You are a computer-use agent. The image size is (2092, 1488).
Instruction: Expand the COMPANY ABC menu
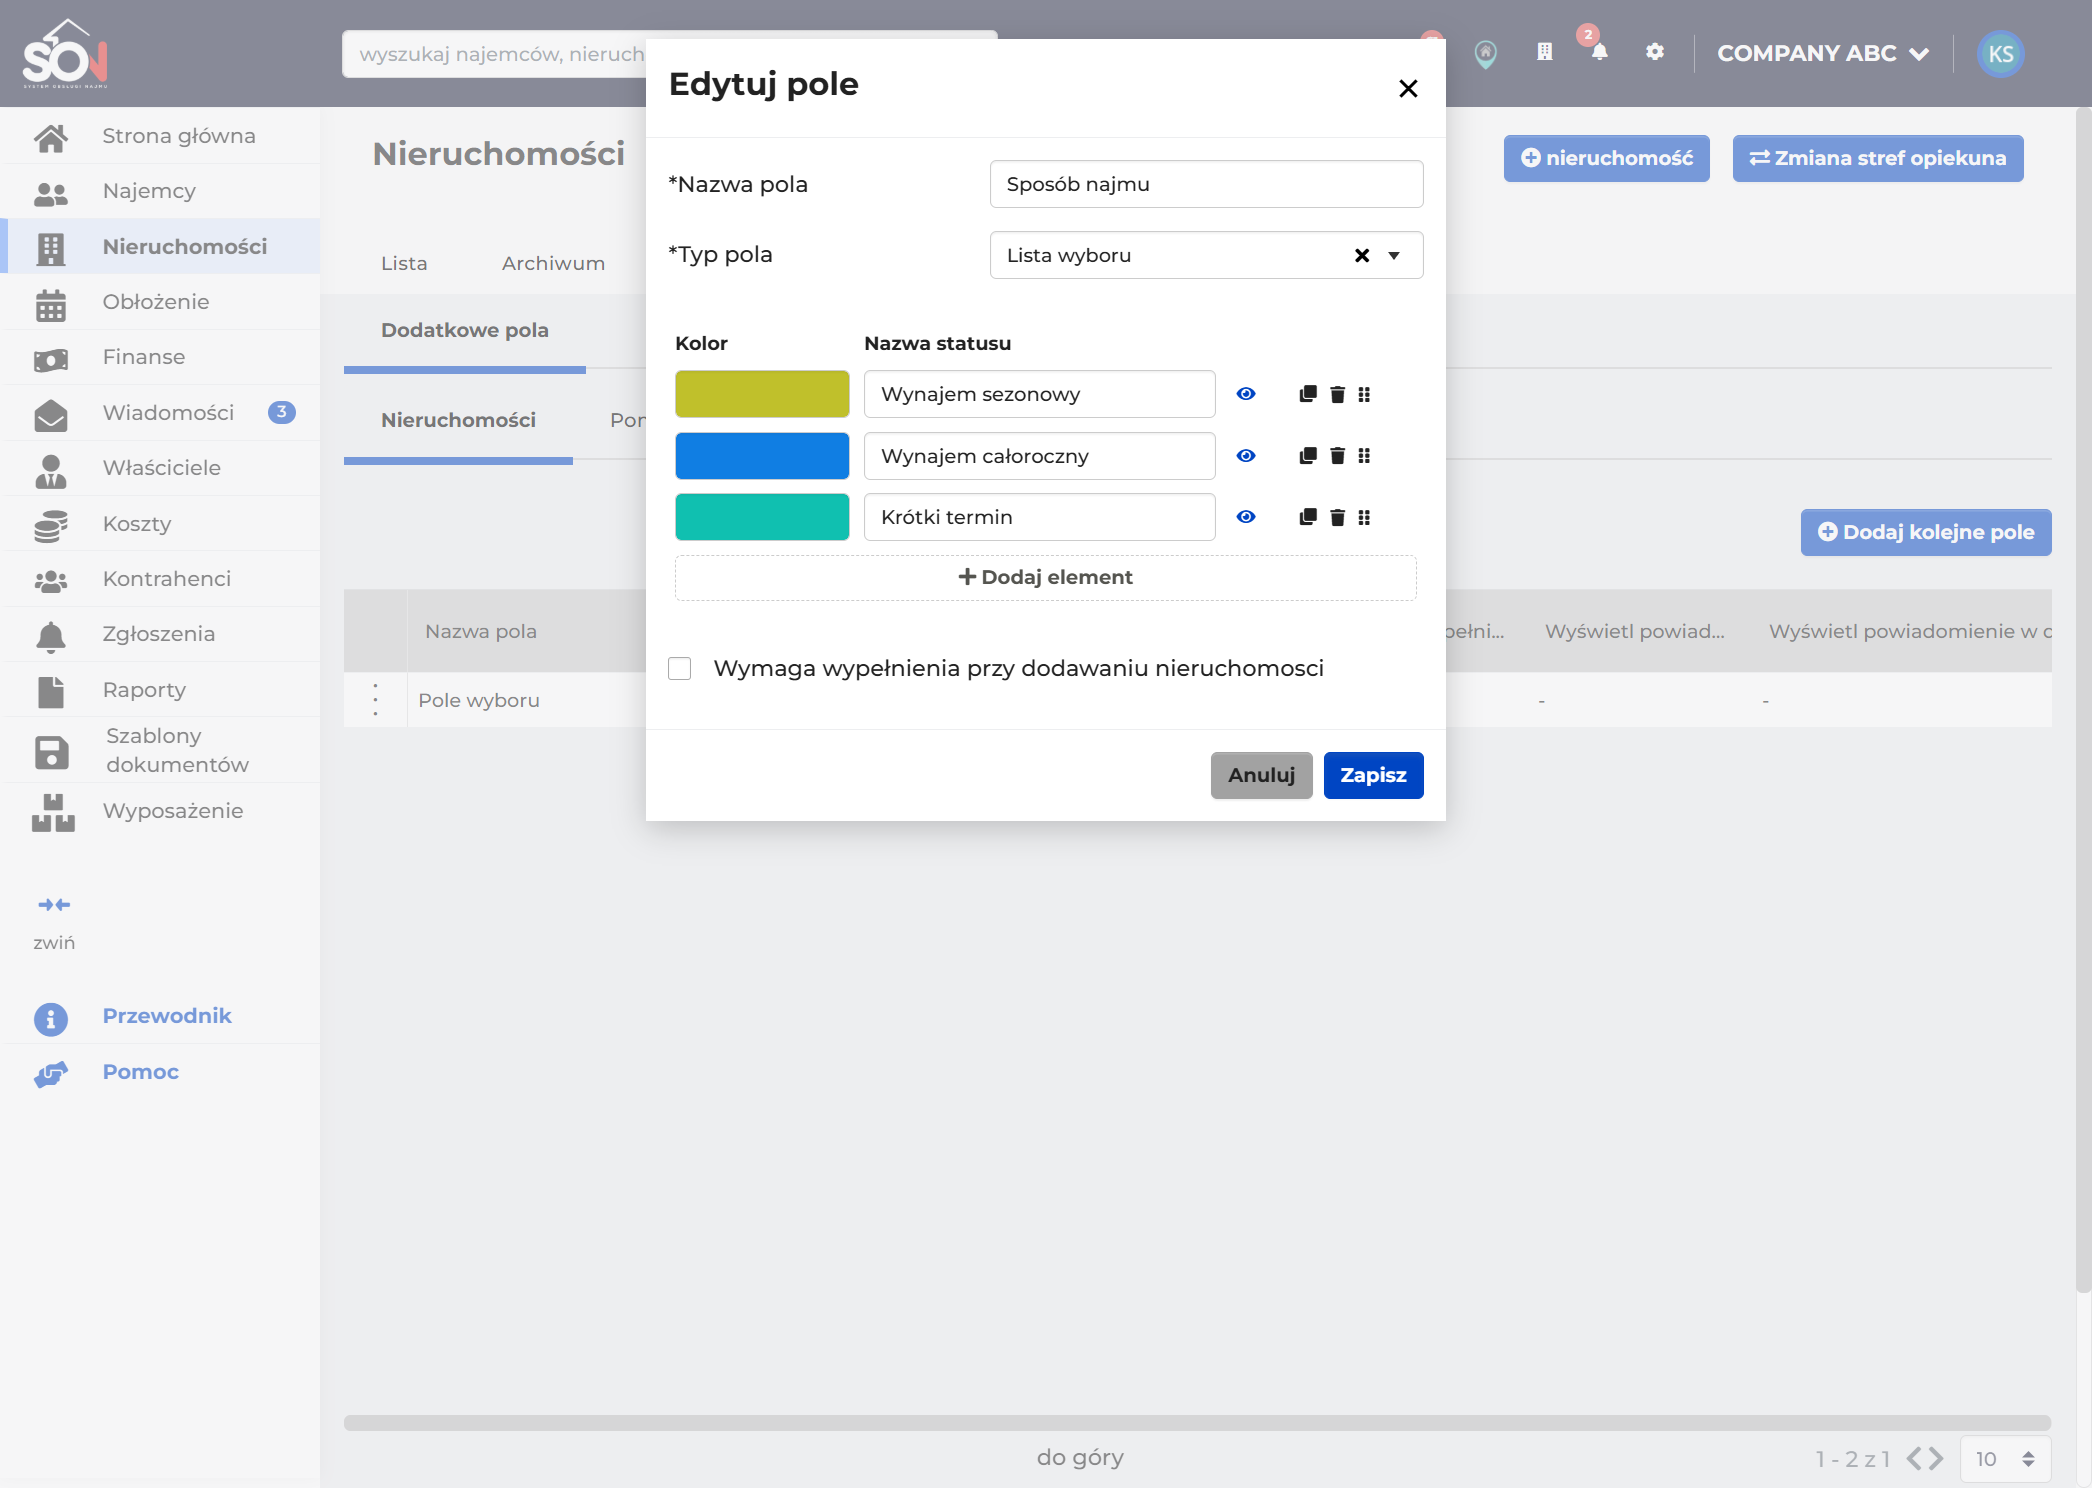click(x=1823, y=53)
